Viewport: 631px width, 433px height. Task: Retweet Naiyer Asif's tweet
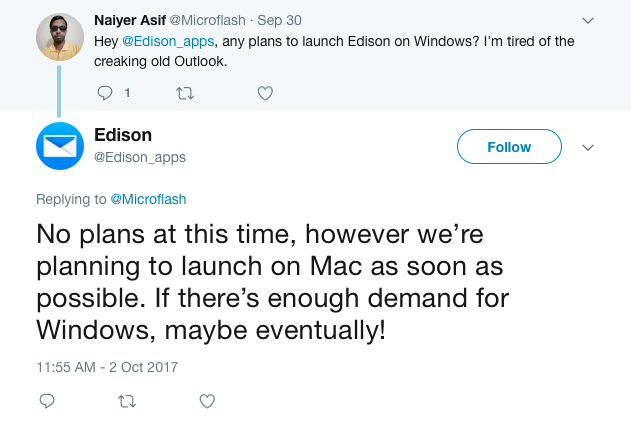185,93
